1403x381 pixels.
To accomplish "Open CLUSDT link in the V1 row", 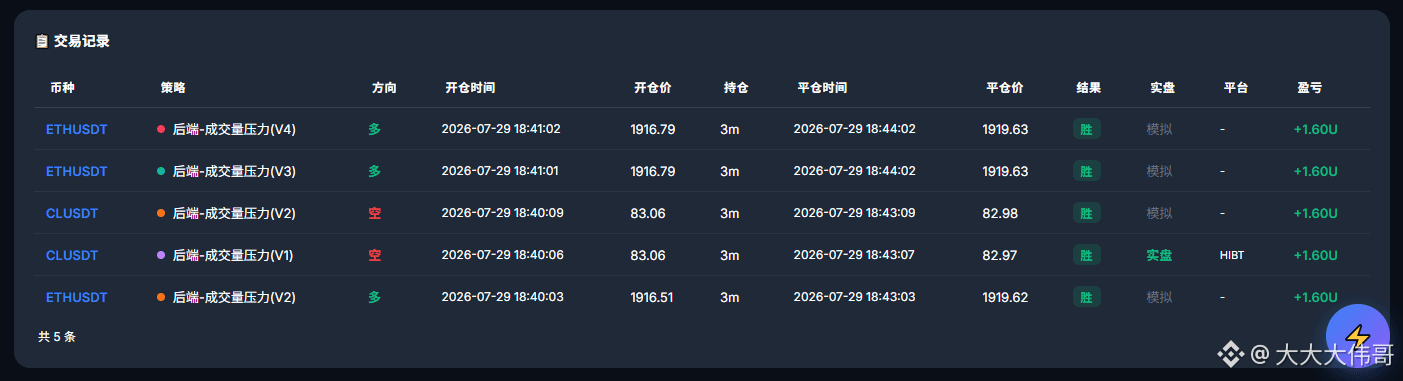I will click(72, 255).
